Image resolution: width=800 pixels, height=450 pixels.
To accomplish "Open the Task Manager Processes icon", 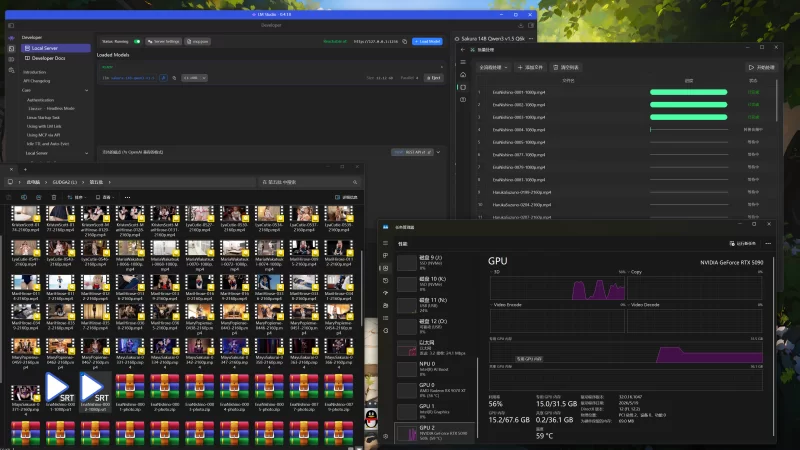I will click(x=385, y=256).
